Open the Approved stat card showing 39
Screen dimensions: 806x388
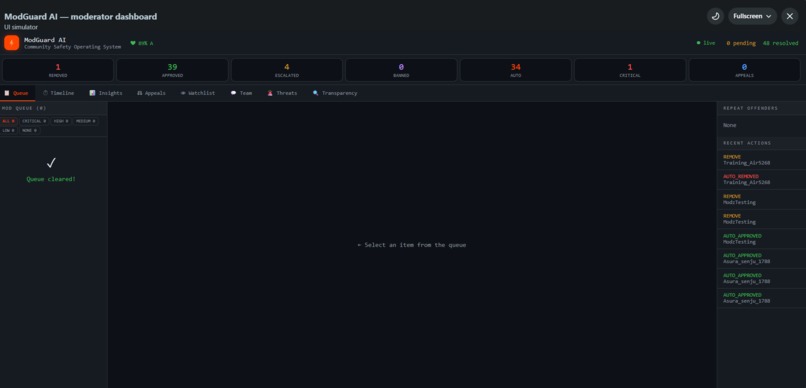tap(172, 70)
